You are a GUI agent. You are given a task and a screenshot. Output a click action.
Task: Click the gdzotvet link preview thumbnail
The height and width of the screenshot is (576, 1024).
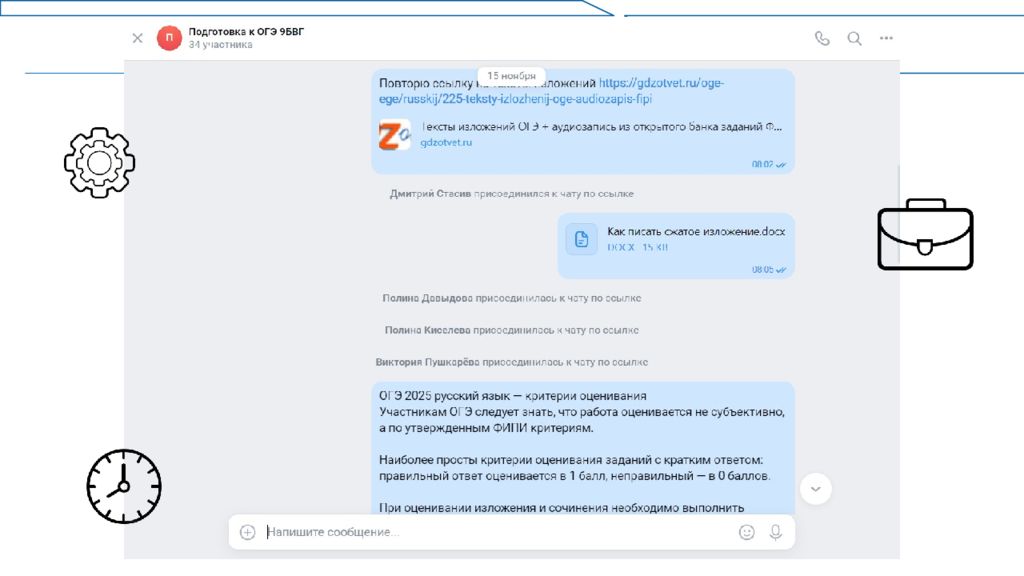pyautogui.click(x=395, y=135)
